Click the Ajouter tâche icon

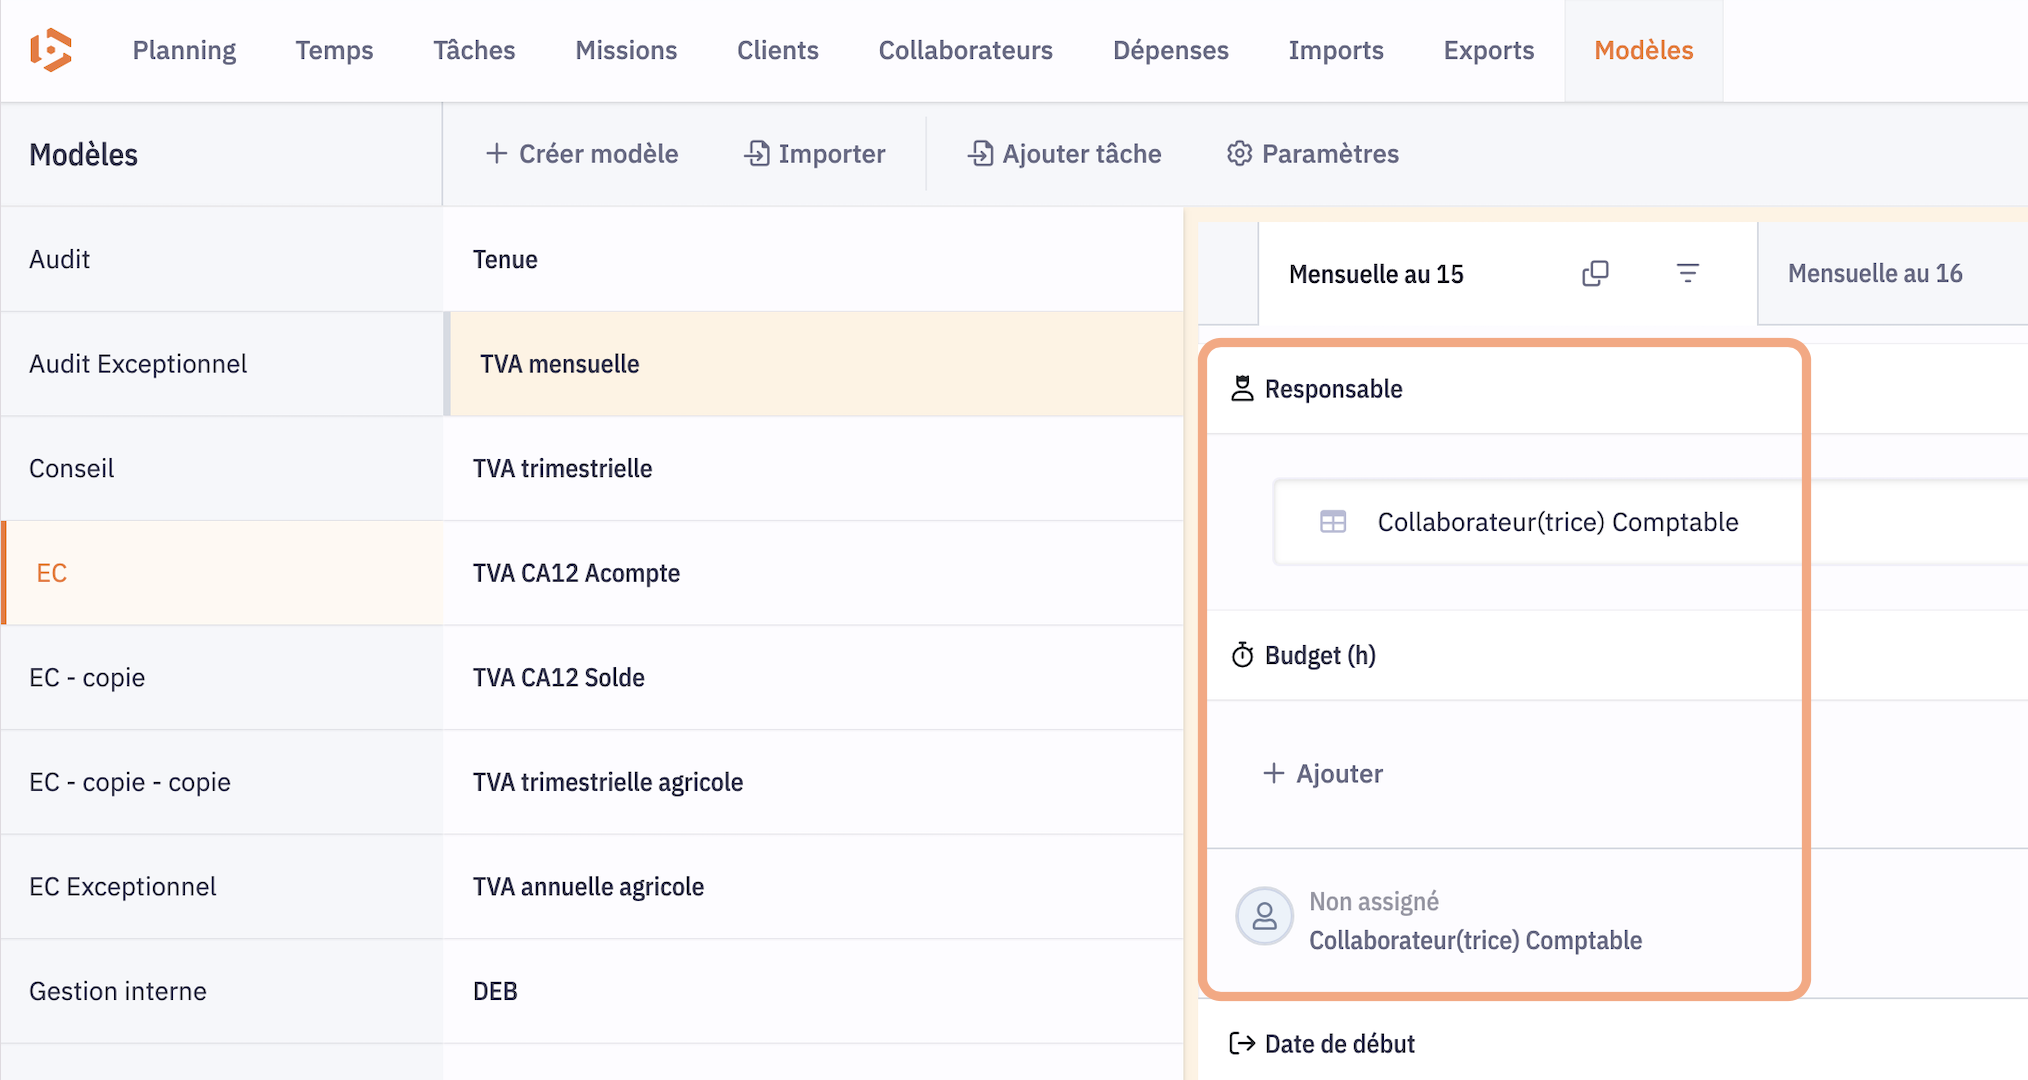[980, 153]
